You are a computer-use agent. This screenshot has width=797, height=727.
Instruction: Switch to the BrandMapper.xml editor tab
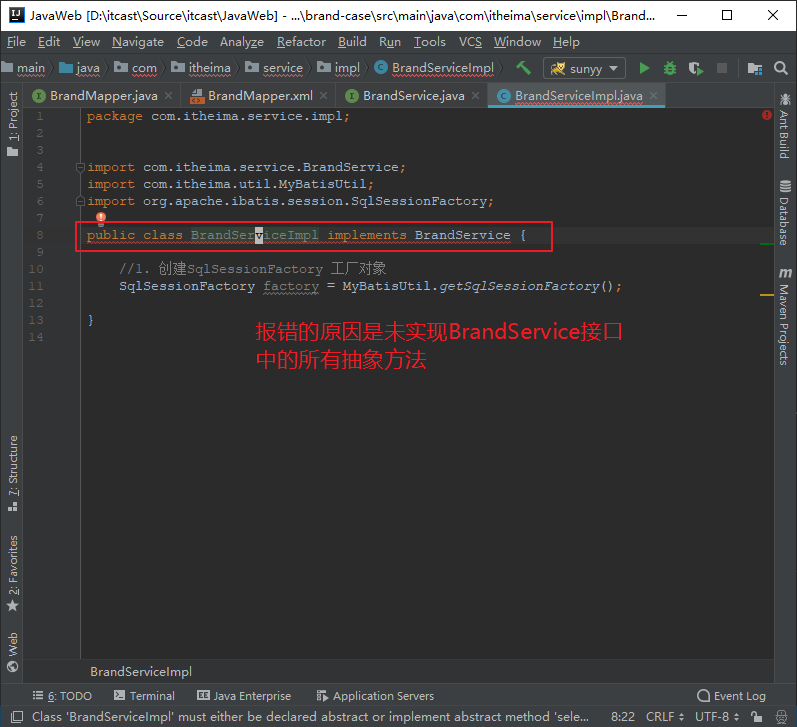pyautogui.click(x=259, y=96)
